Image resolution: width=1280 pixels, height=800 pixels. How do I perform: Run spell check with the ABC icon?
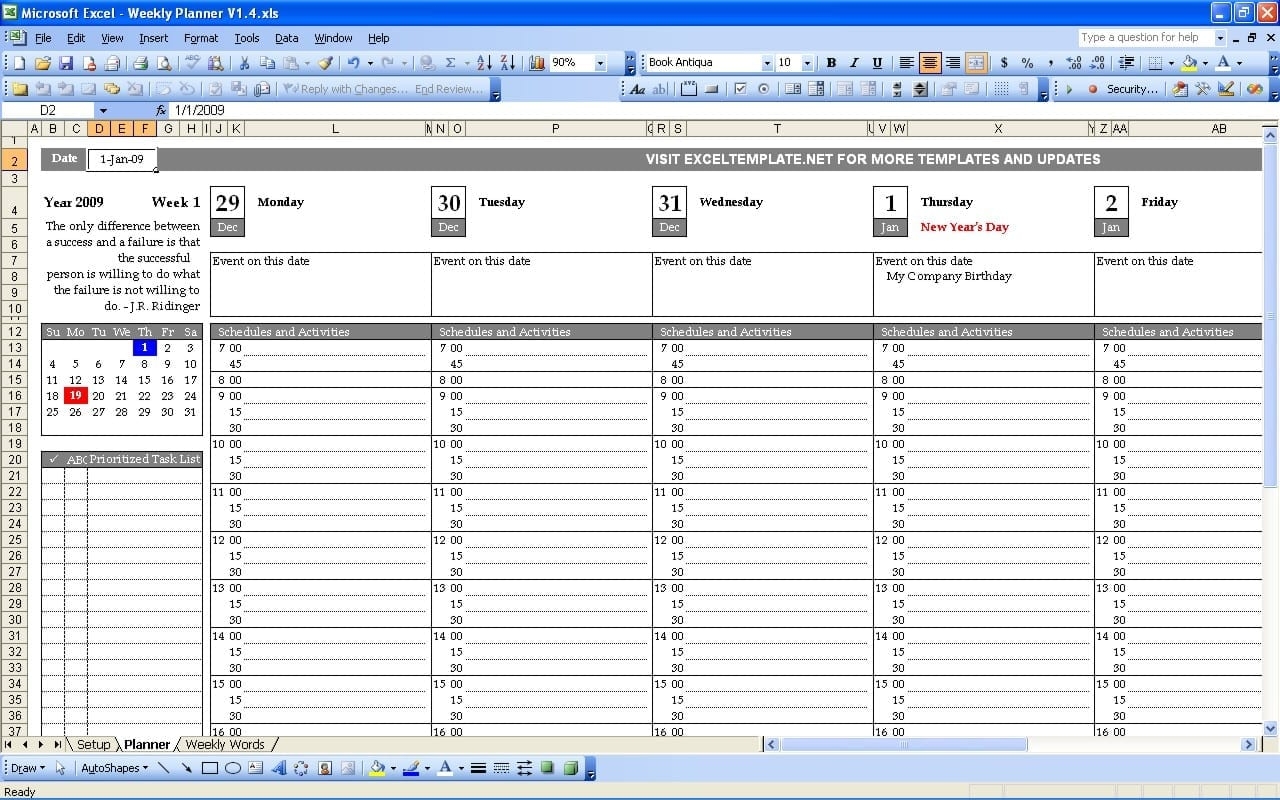point(192,62)
